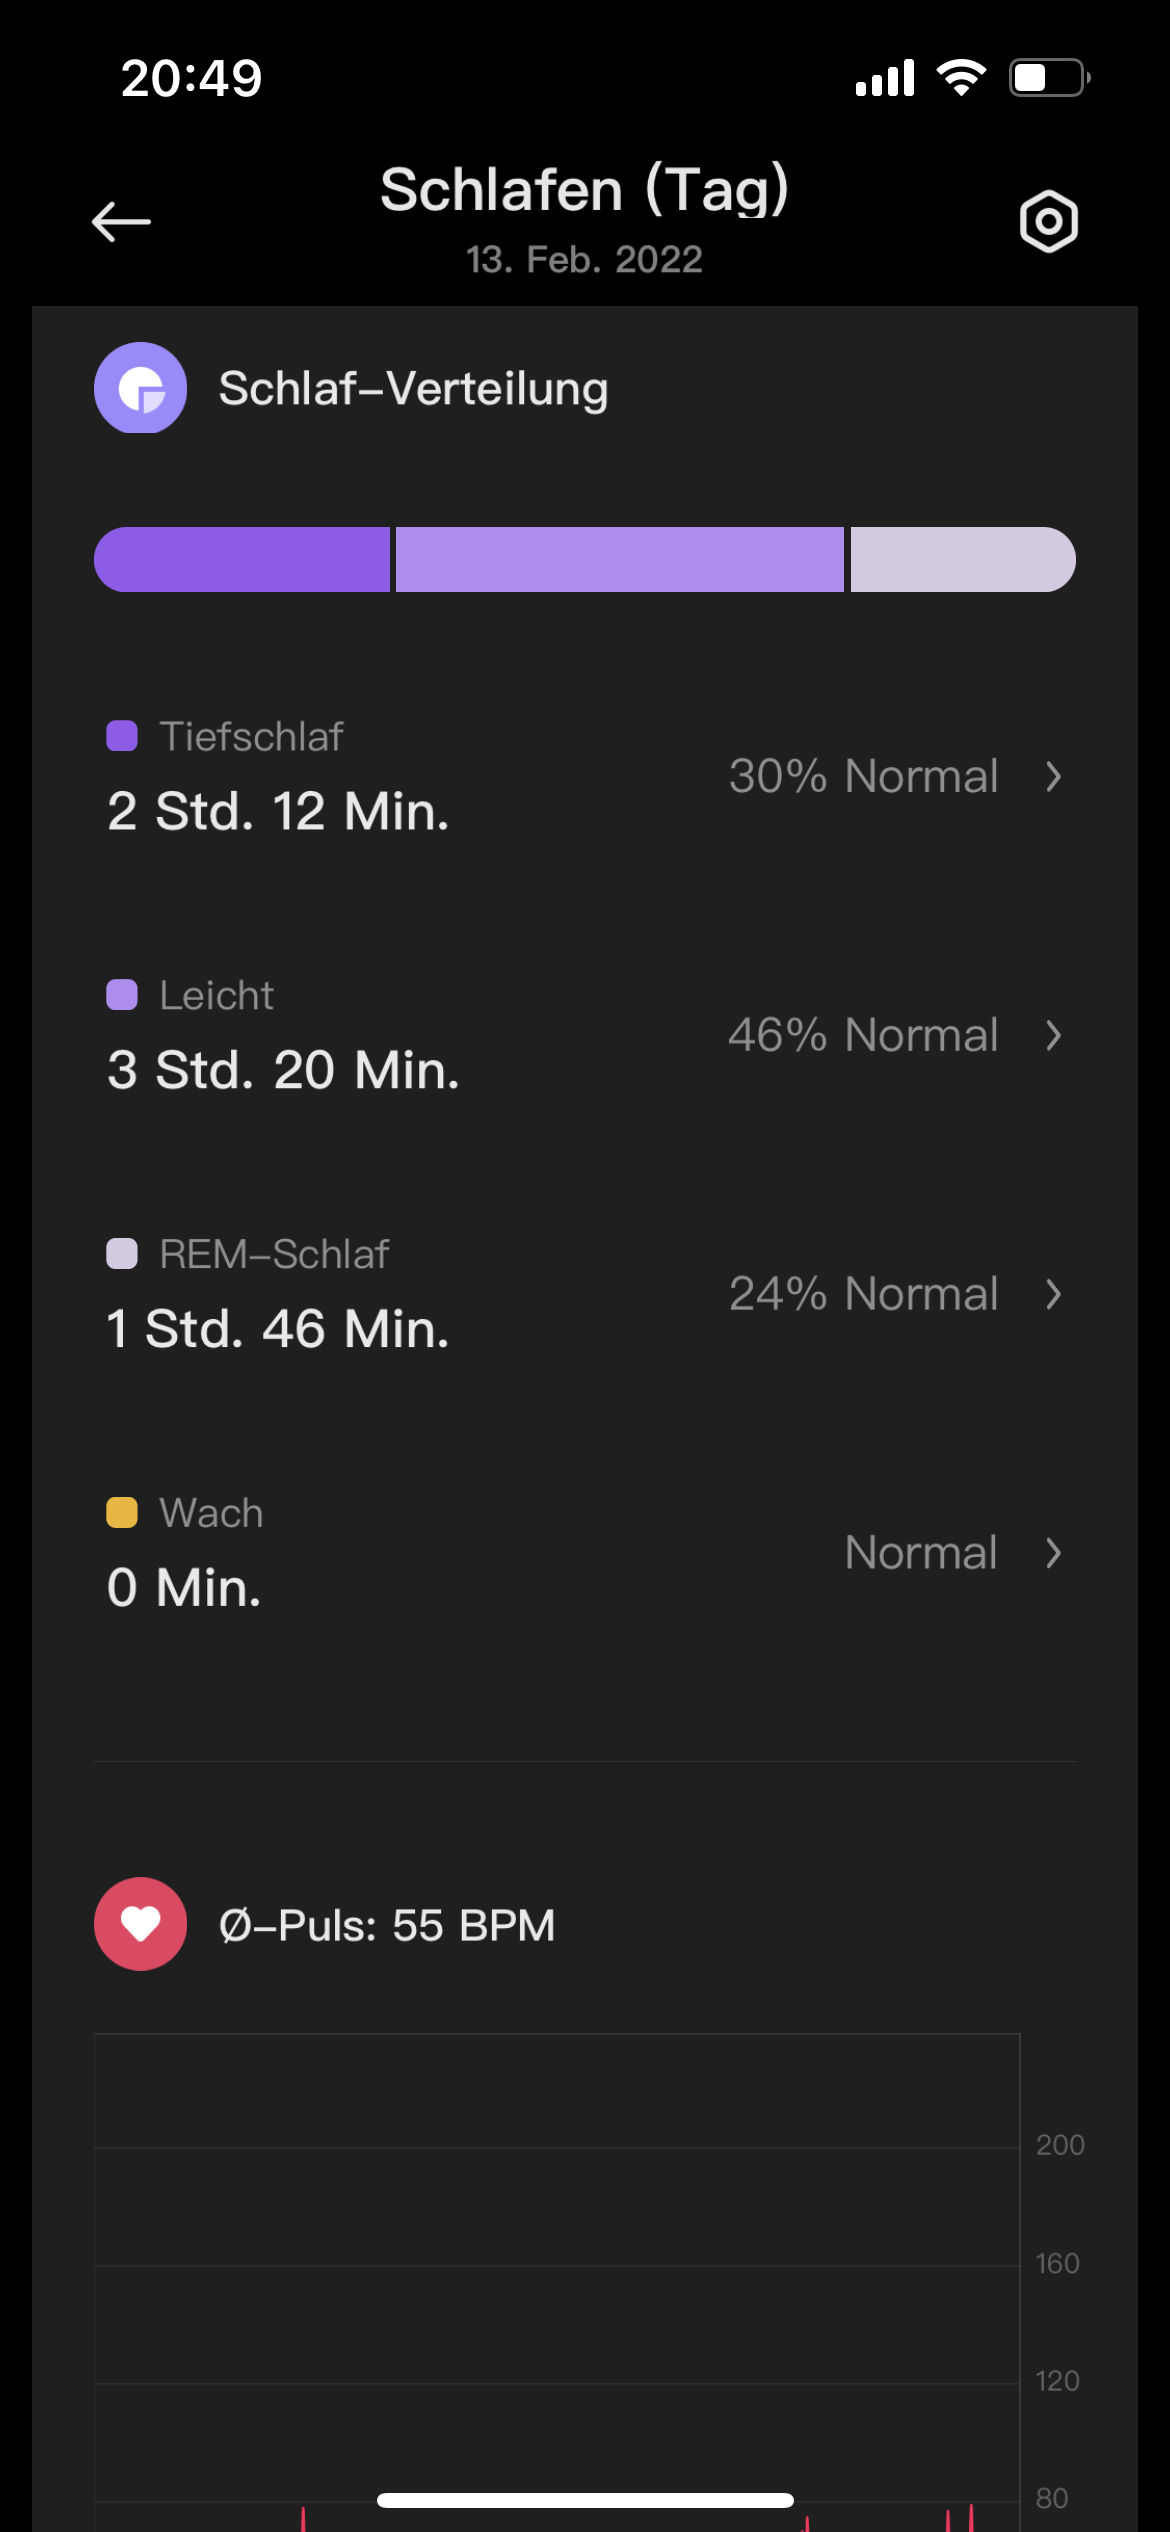Tap the yellow Wach legend square
Image resolution: width=1170 pixels, height=2532 pixels.
point(122,1512)
